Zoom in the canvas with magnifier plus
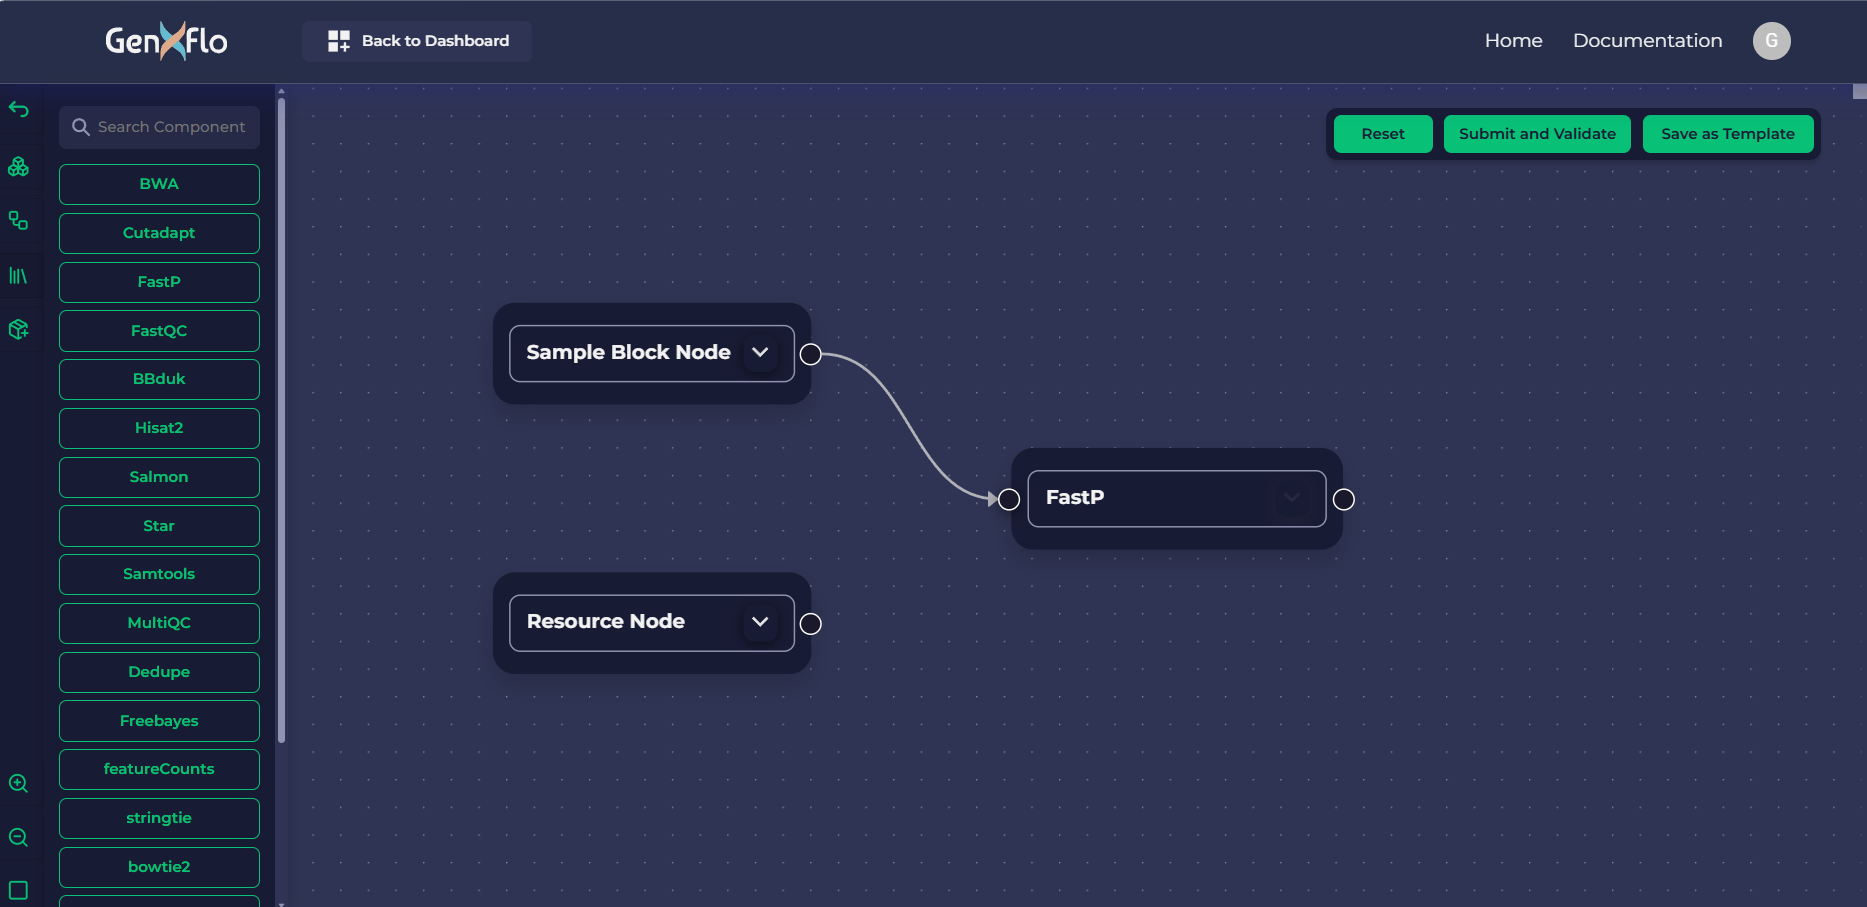The height and width of the screenshot is (907, 1867). pos(18,783)
